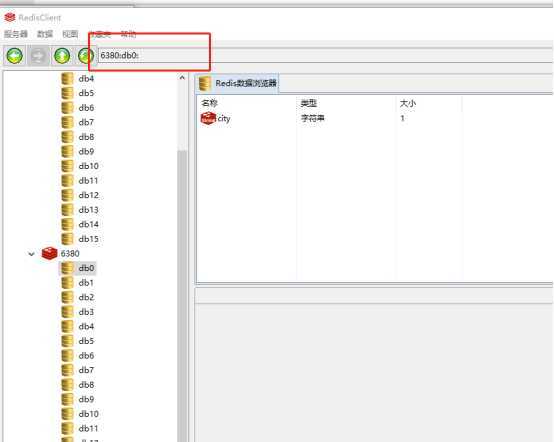Image resolution: width=554 pixels, height=442 pixels.
Task: Select db9 under the 6380 server
Action: (86, 399)
